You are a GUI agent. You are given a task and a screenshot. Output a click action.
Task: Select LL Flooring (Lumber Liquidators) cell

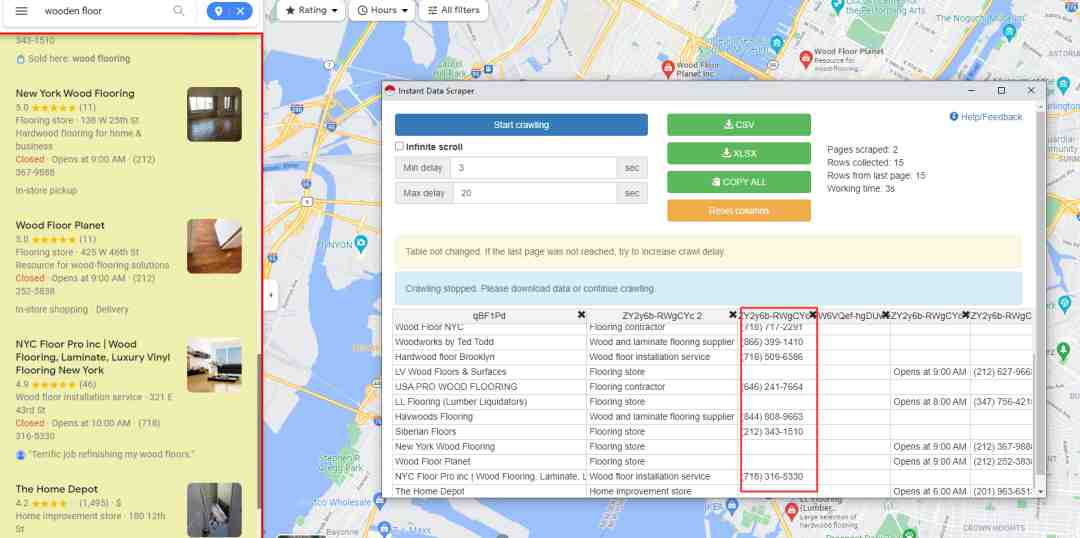[x=490, y=402]
